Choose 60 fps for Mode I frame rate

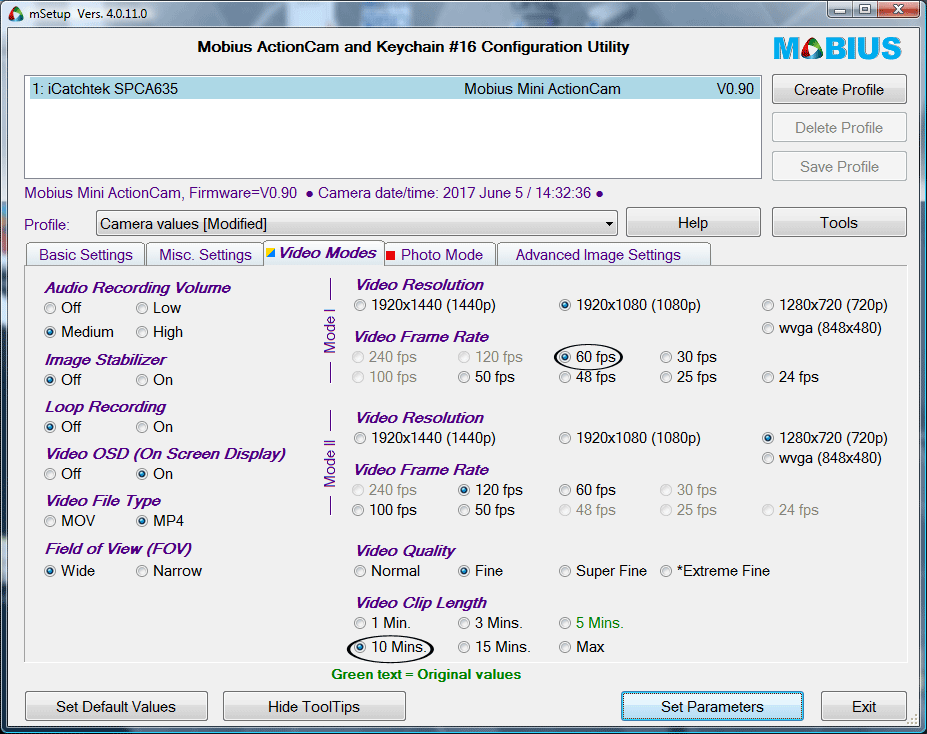(x=587, y=357)
